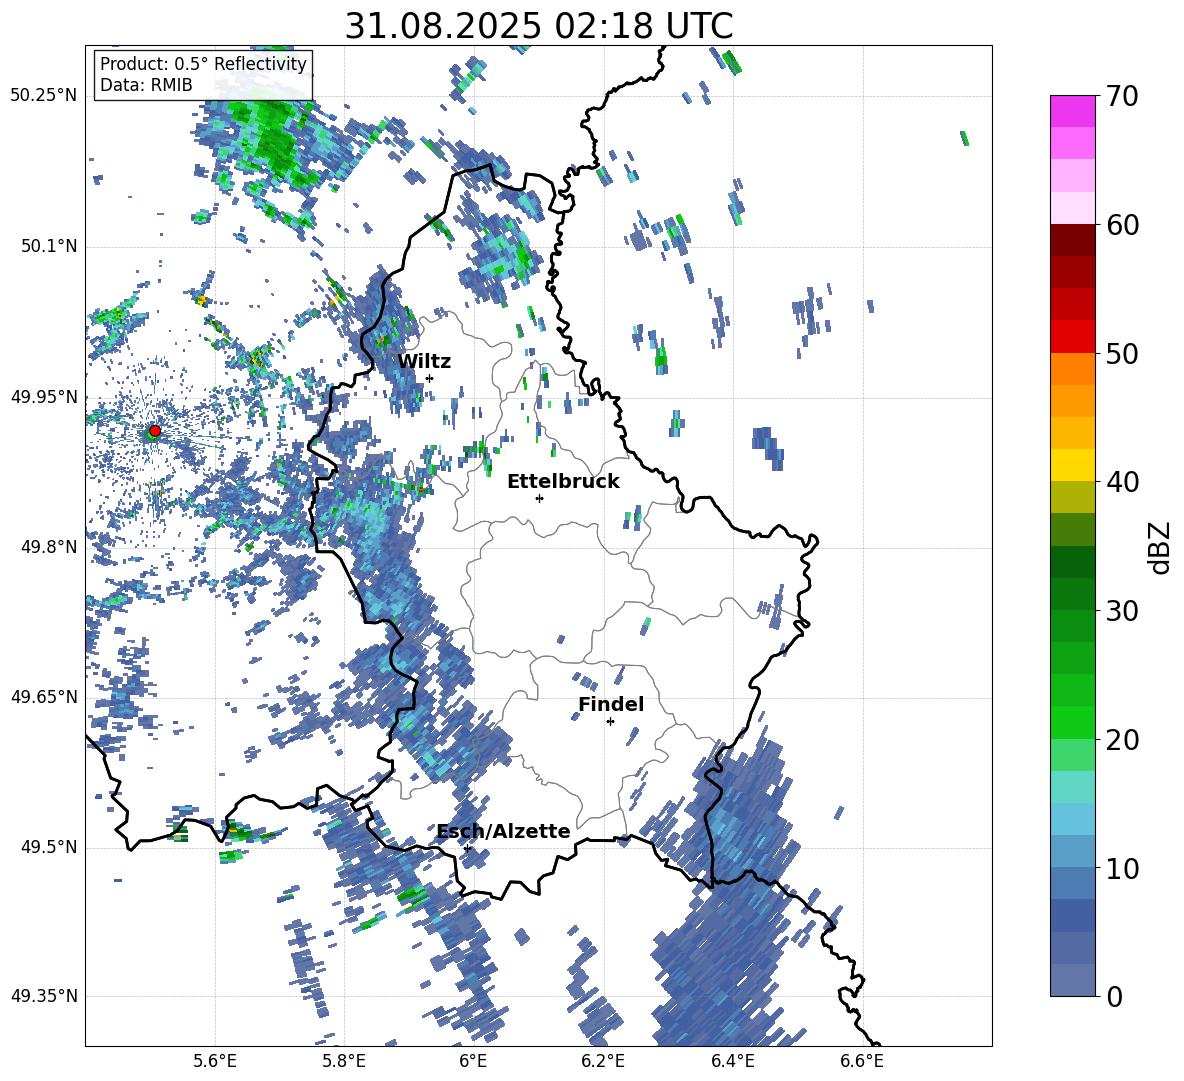Click the 50 label on colorbar
Viewport: 1184px width, 1081px height.
(1122, 354)
